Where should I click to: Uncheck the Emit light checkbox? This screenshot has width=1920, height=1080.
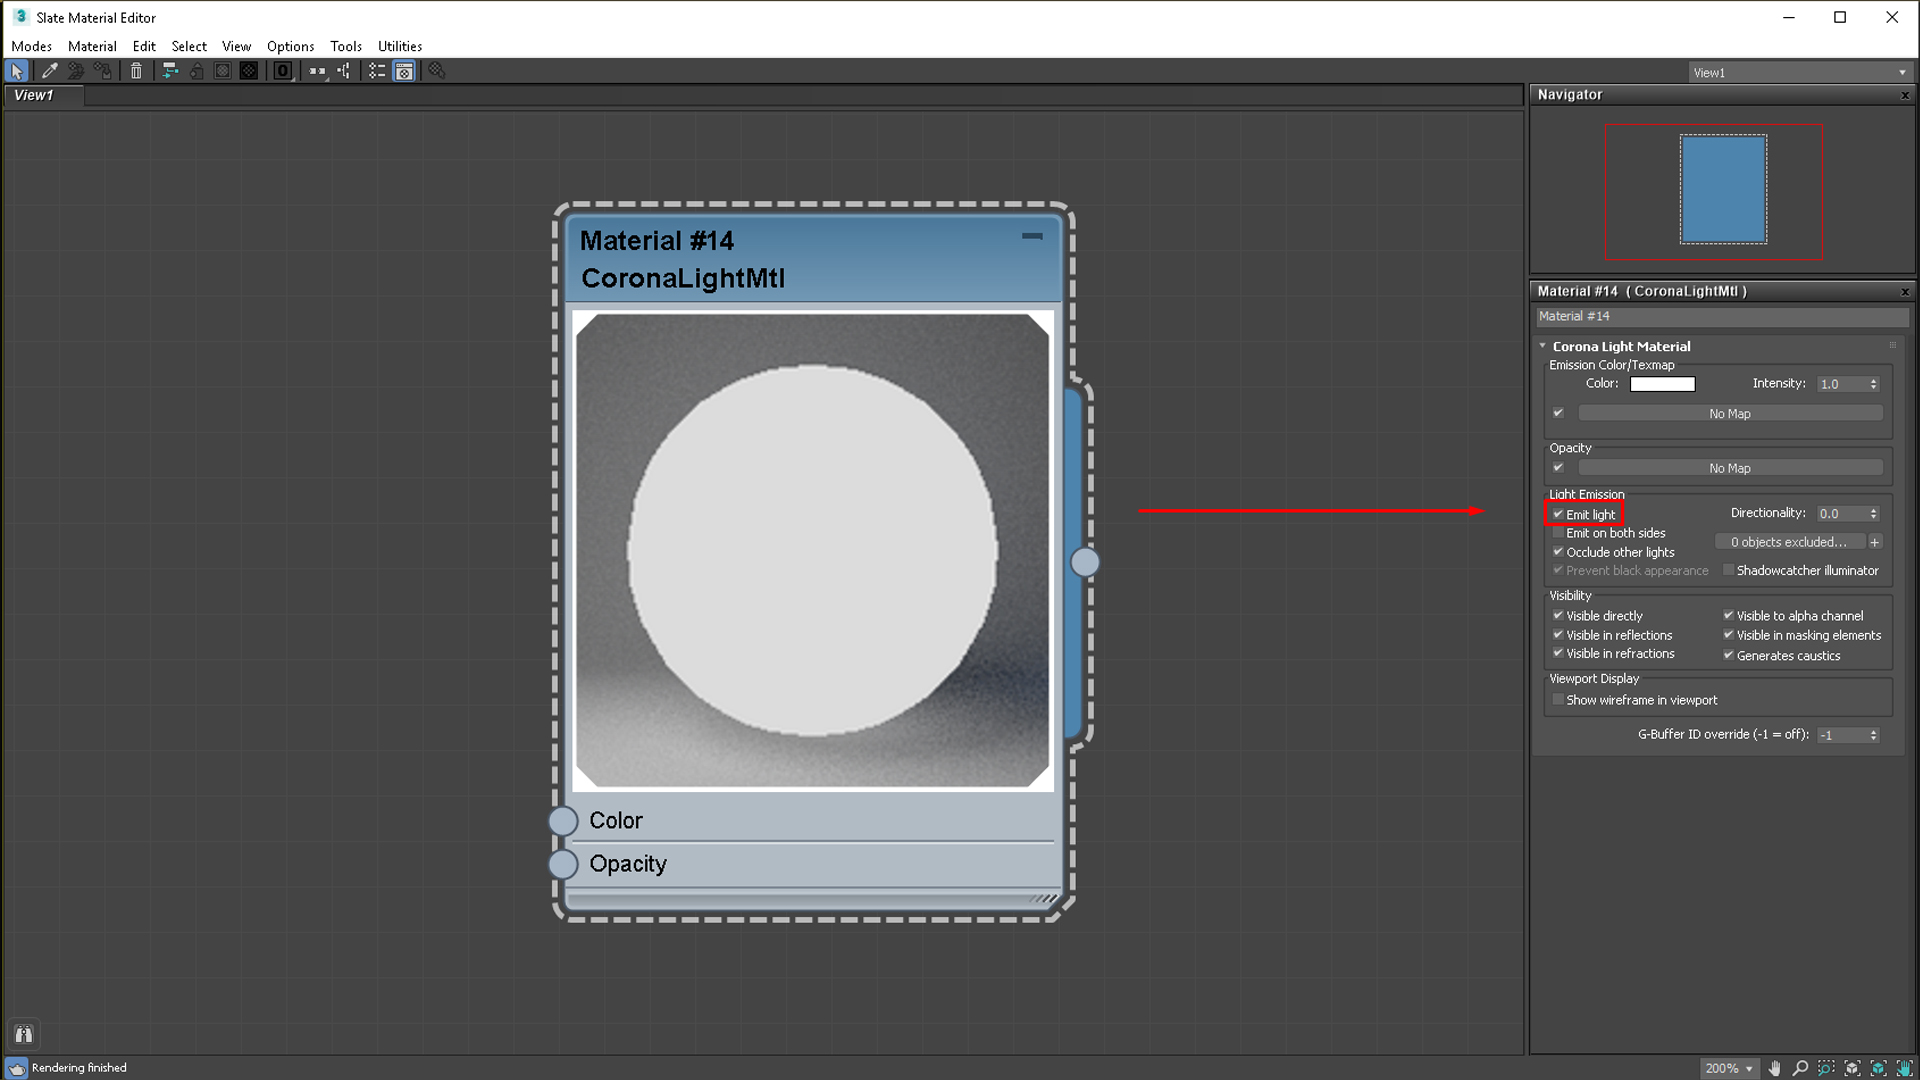tap(1558, 514)
